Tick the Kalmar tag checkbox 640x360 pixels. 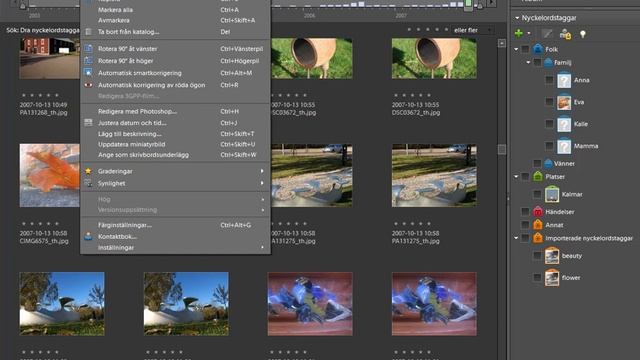tap(537, 194)
